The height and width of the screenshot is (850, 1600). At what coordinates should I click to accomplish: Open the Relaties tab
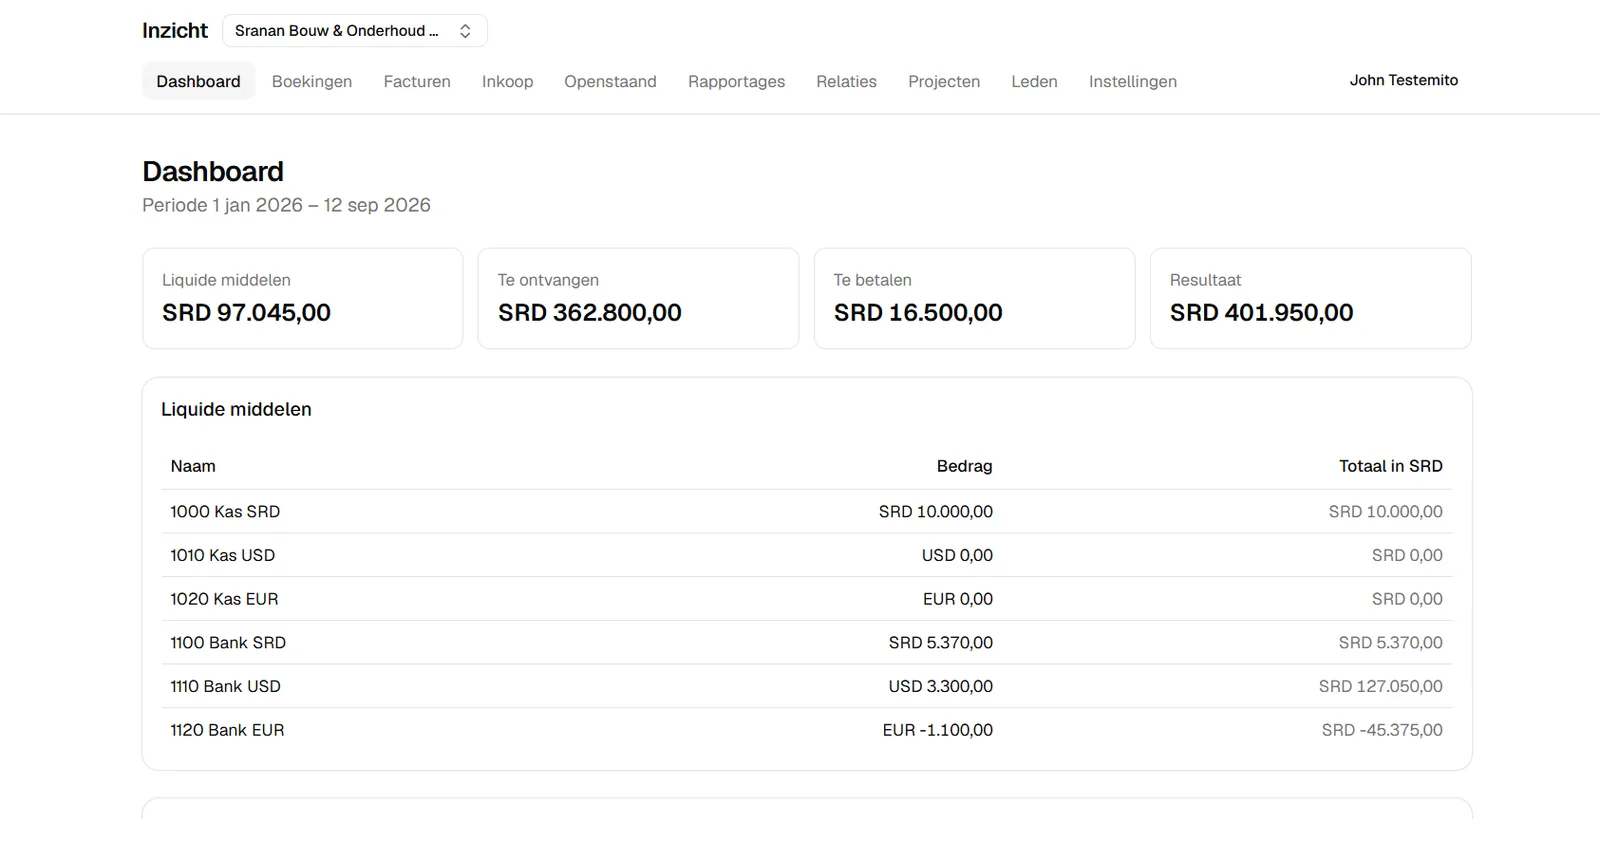846,81
